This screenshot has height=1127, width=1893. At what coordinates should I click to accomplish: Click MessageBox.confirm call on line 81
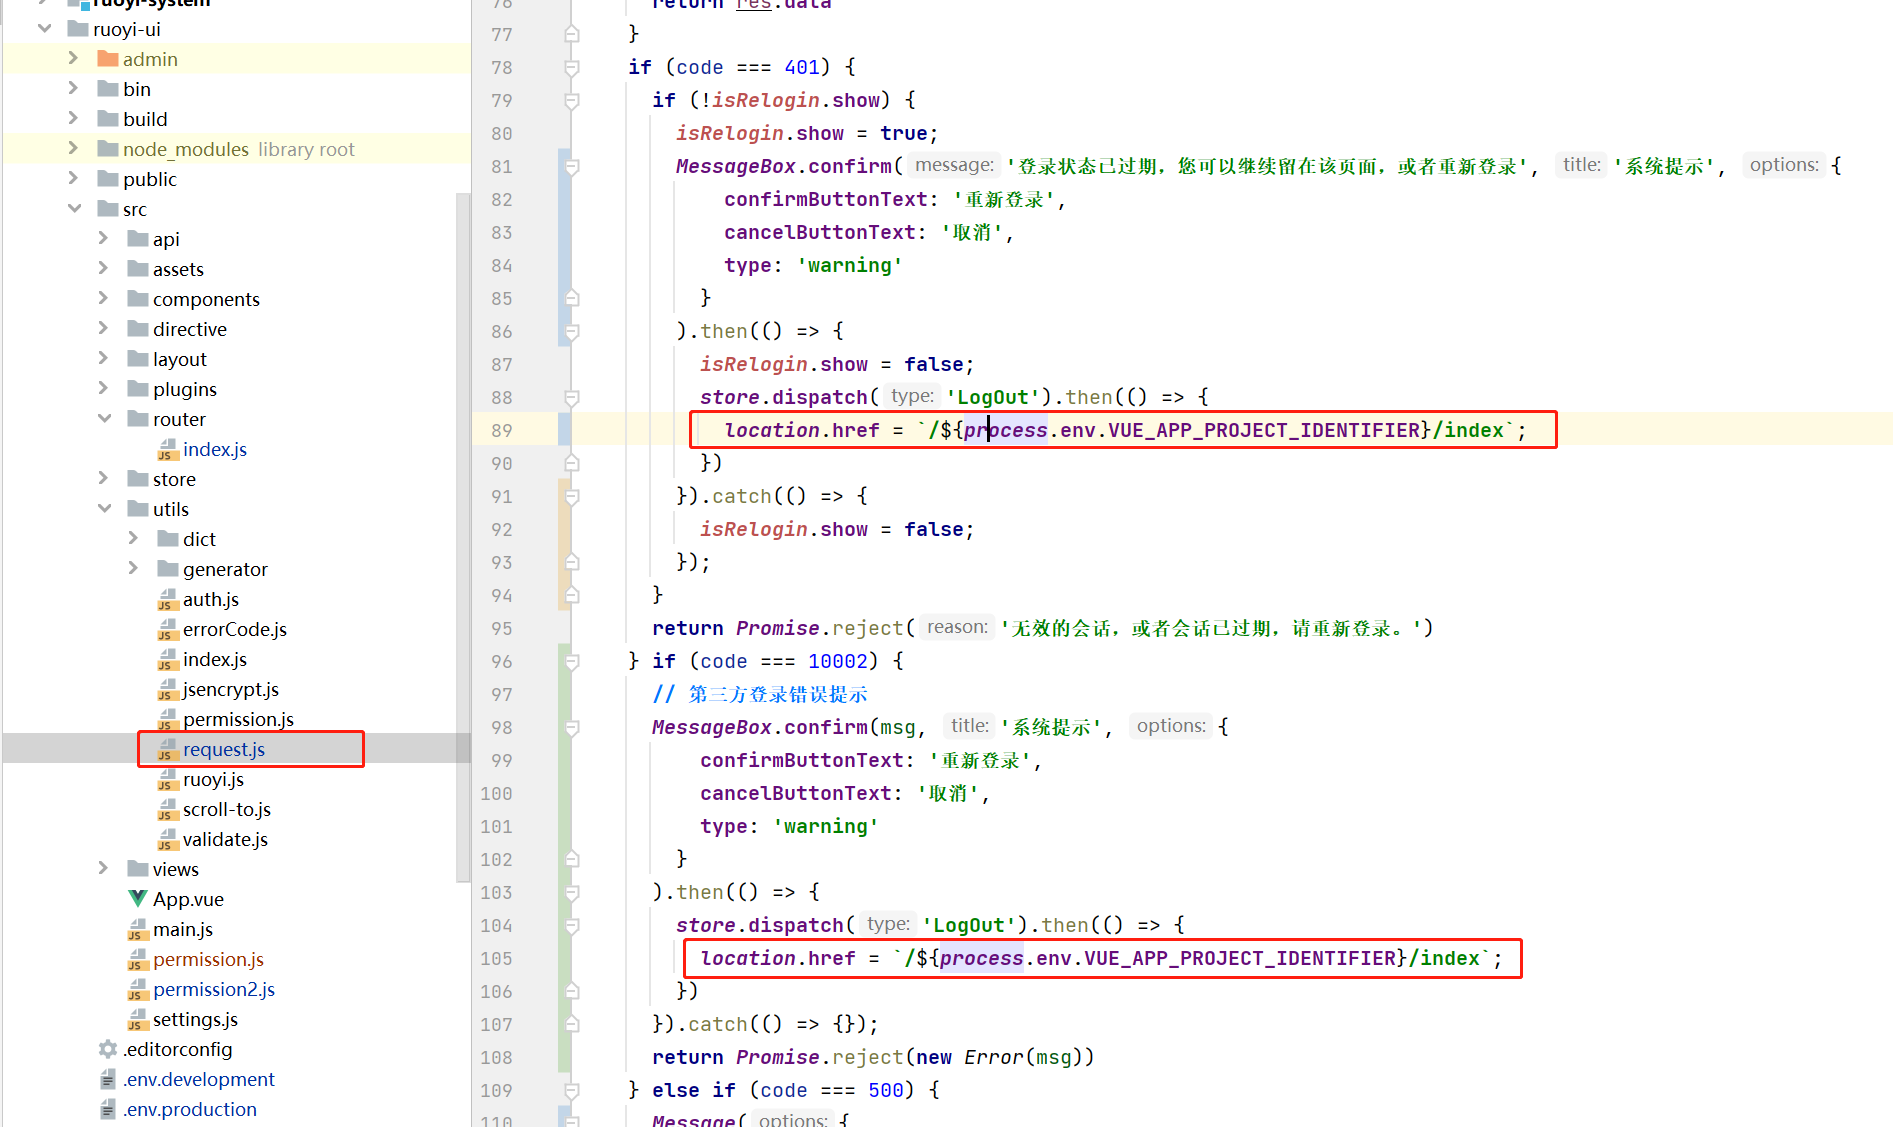pos(783,166)
